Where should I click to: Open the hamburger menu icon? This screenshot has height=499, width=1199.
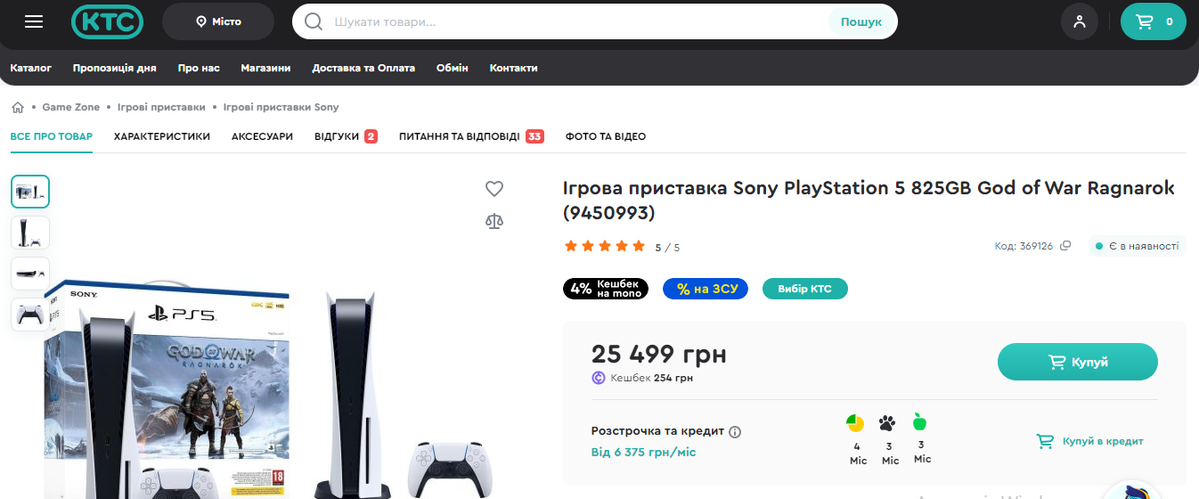[34, 21]
